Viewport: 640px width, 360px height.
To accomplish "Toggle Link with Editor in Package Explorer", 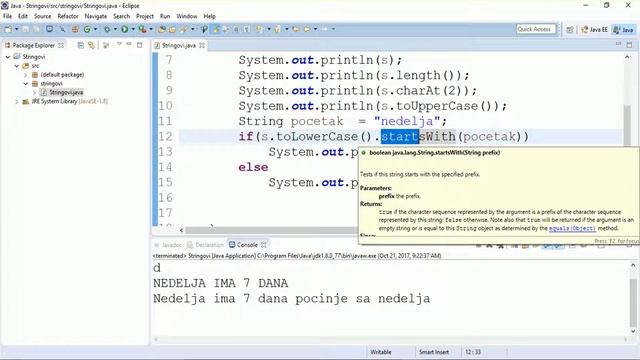I will (x=91, y=45).
